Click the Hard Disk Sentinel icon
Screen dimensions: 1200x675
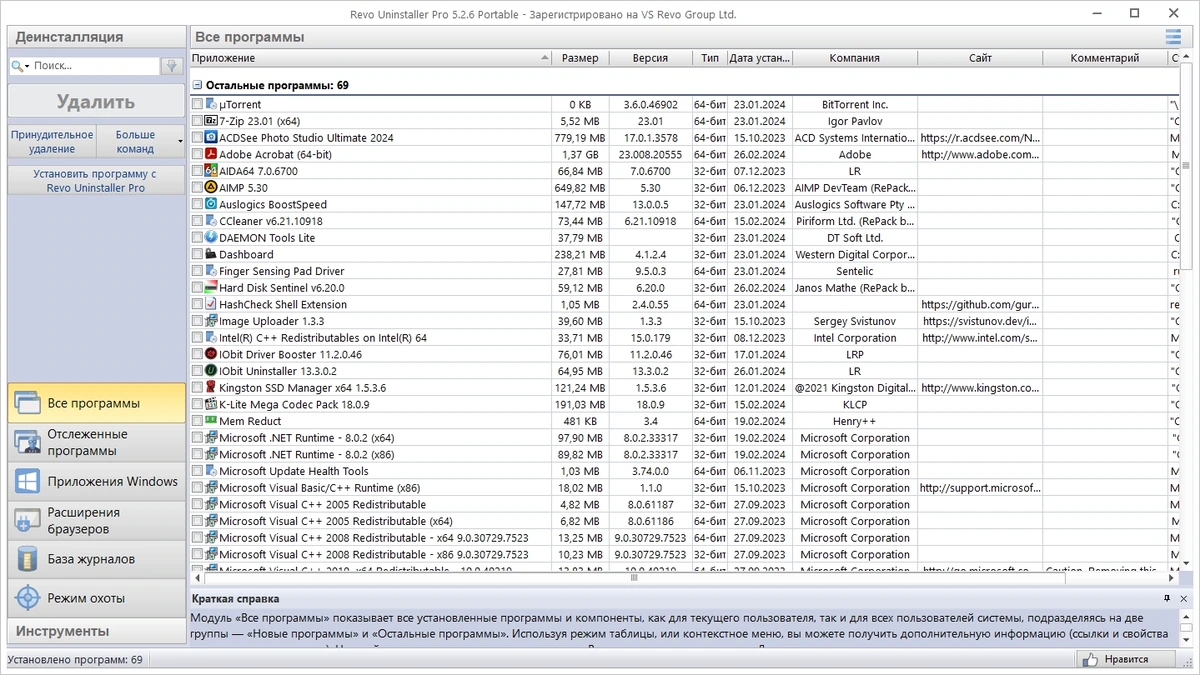click(211, 287)
